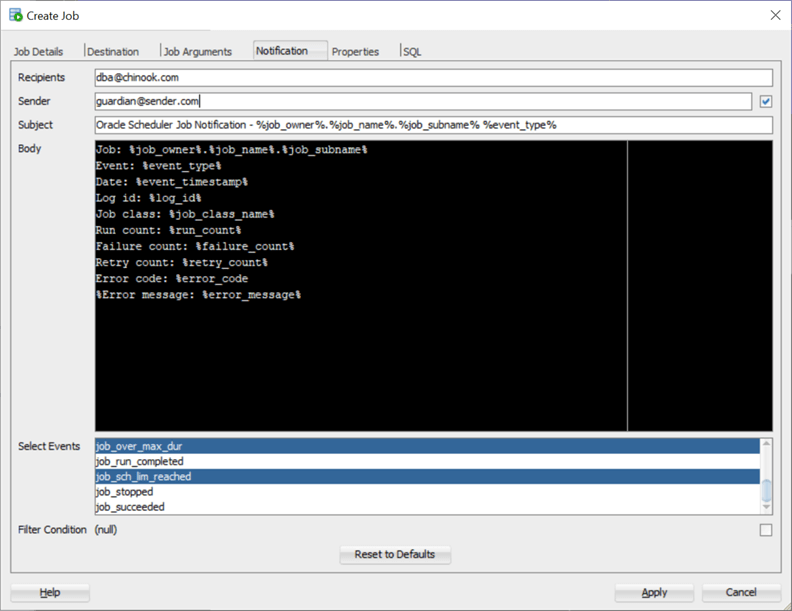
Task: Click the Subject text field
Action: tap(433, 125)
